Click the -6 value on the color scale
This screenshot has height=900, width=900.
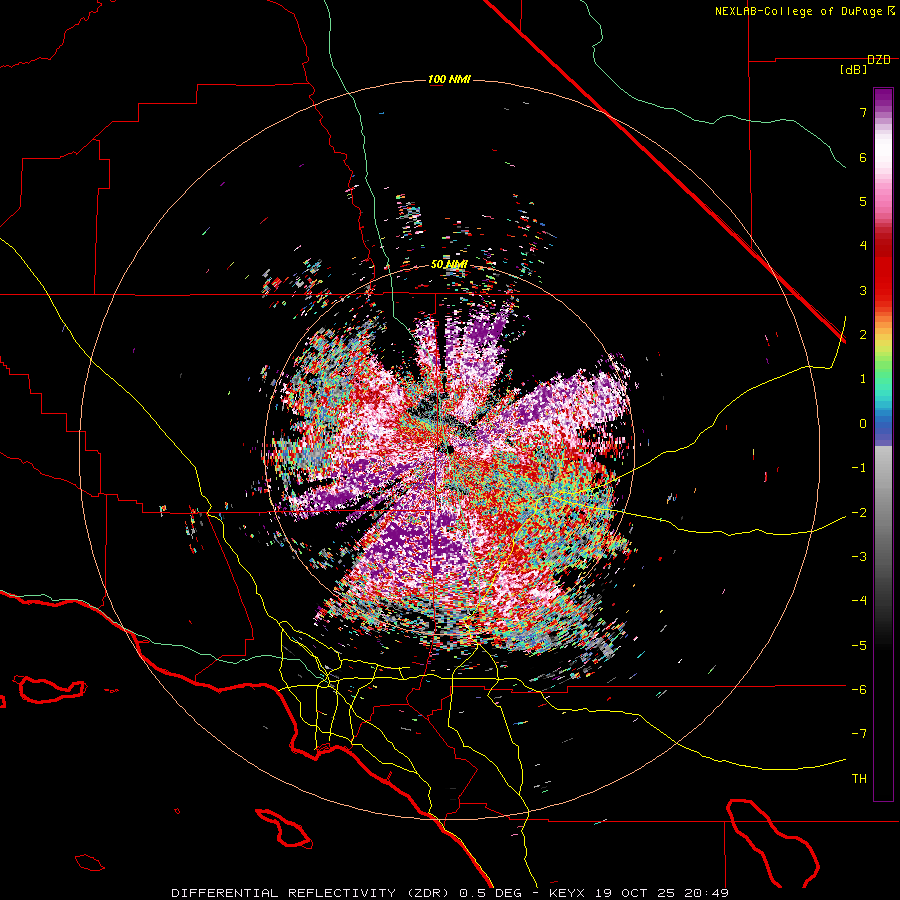(x=859, y=690)
